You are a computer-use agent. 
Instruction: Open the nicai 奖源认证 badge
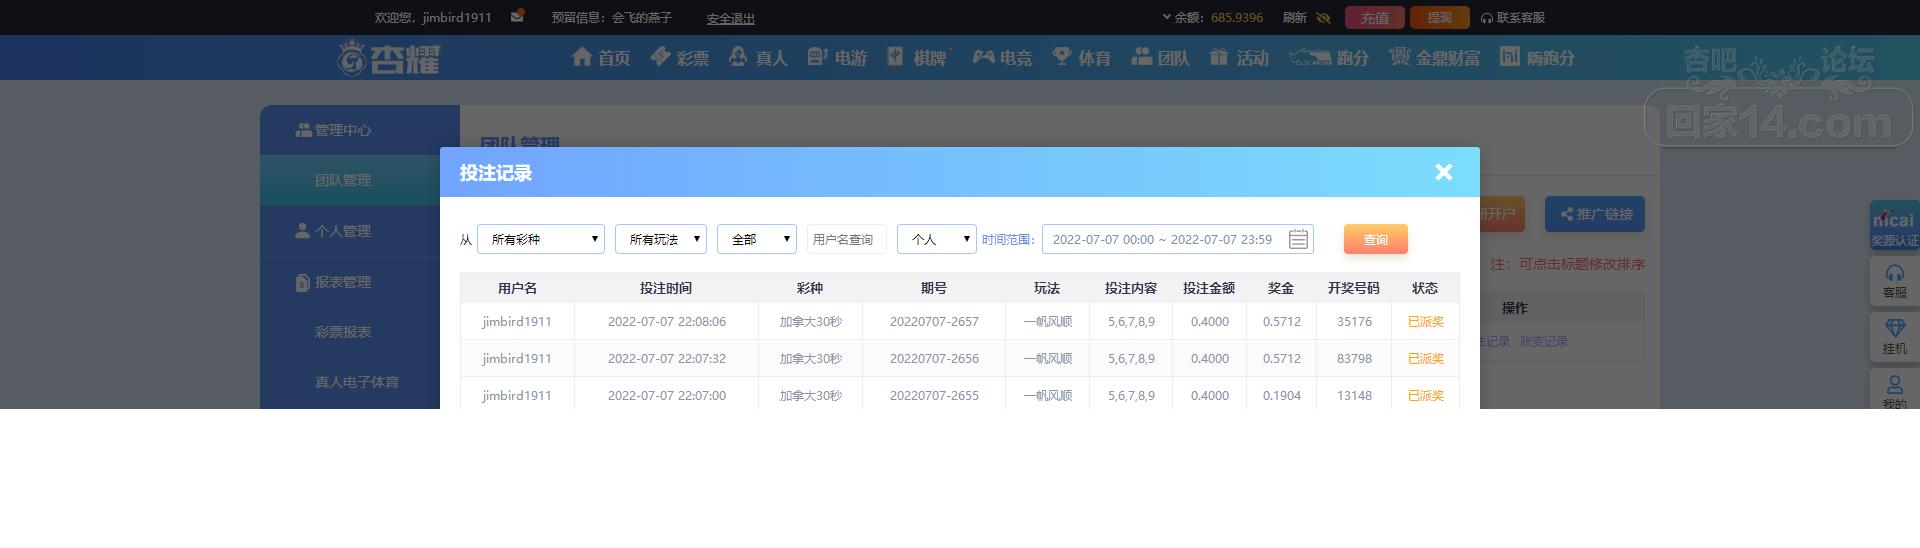(1894, 226)
